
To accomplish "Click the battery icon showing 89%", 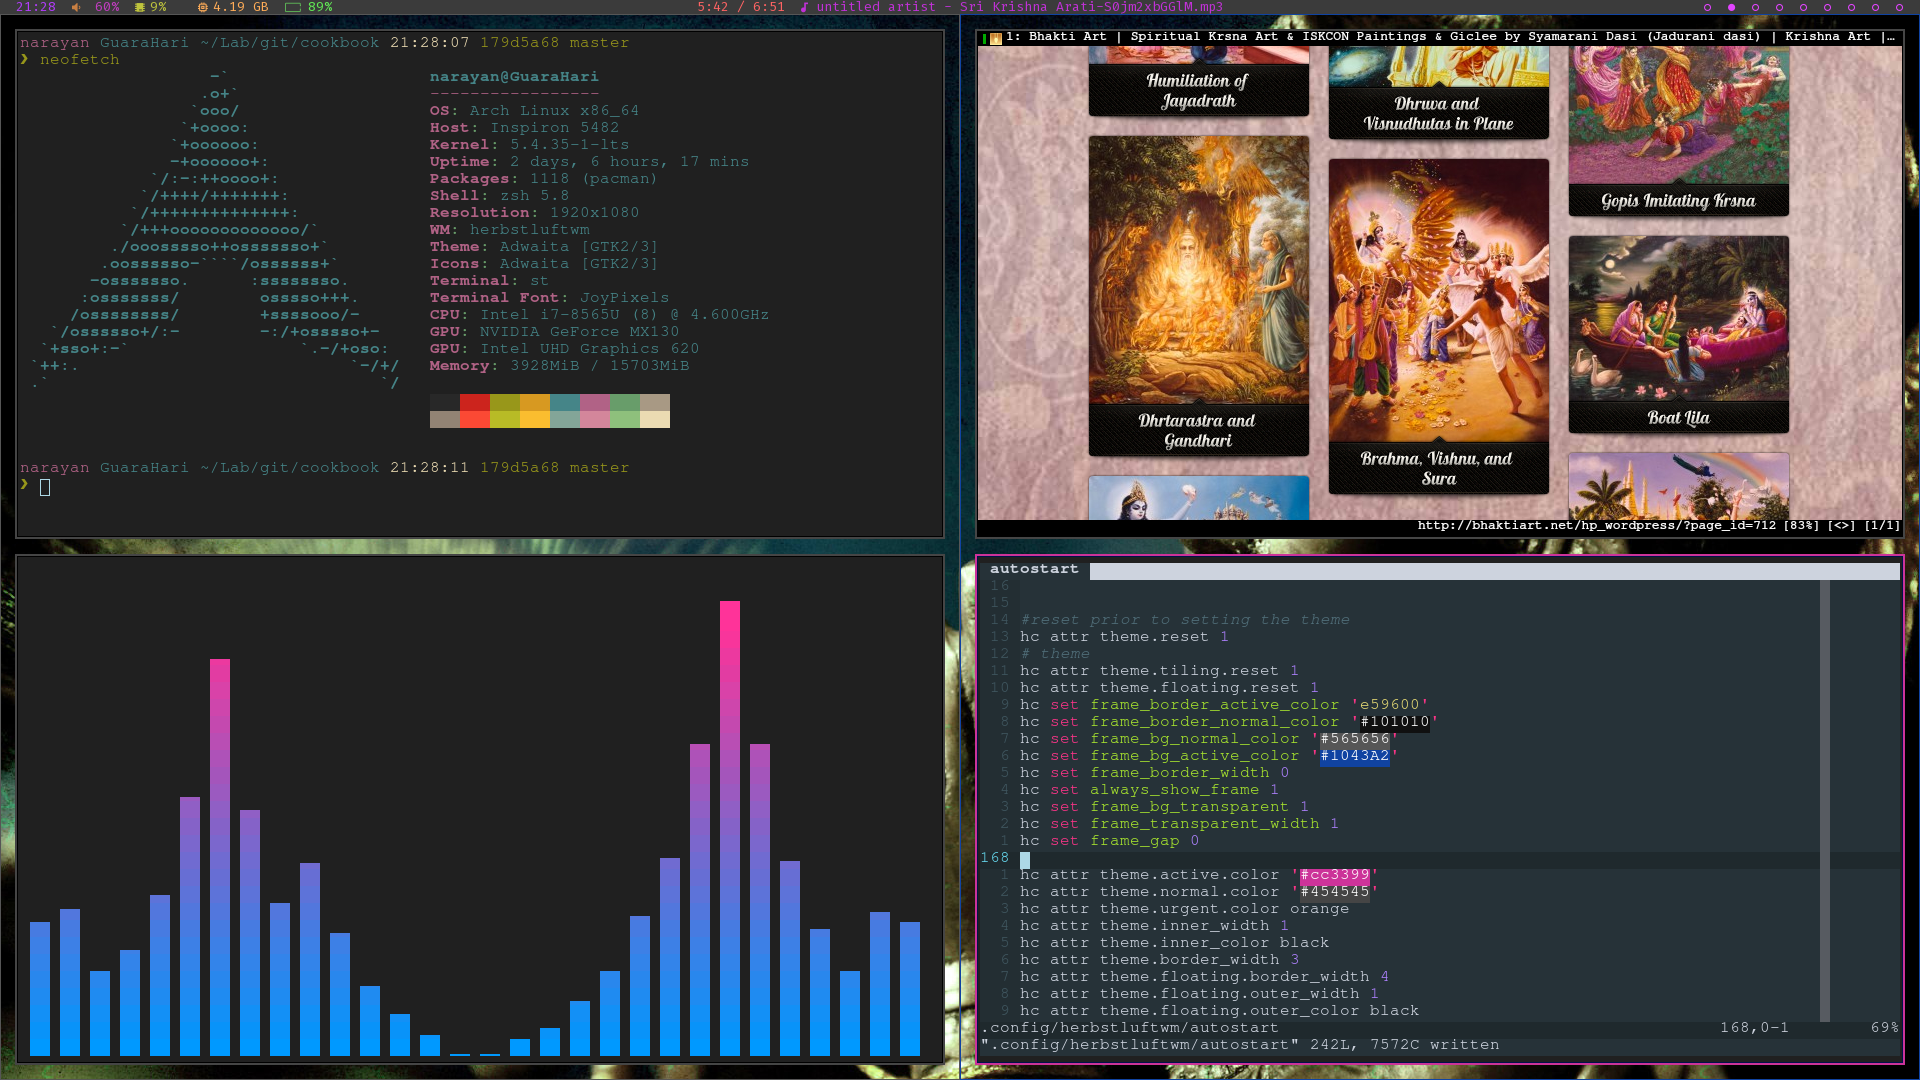I will 293,7.
